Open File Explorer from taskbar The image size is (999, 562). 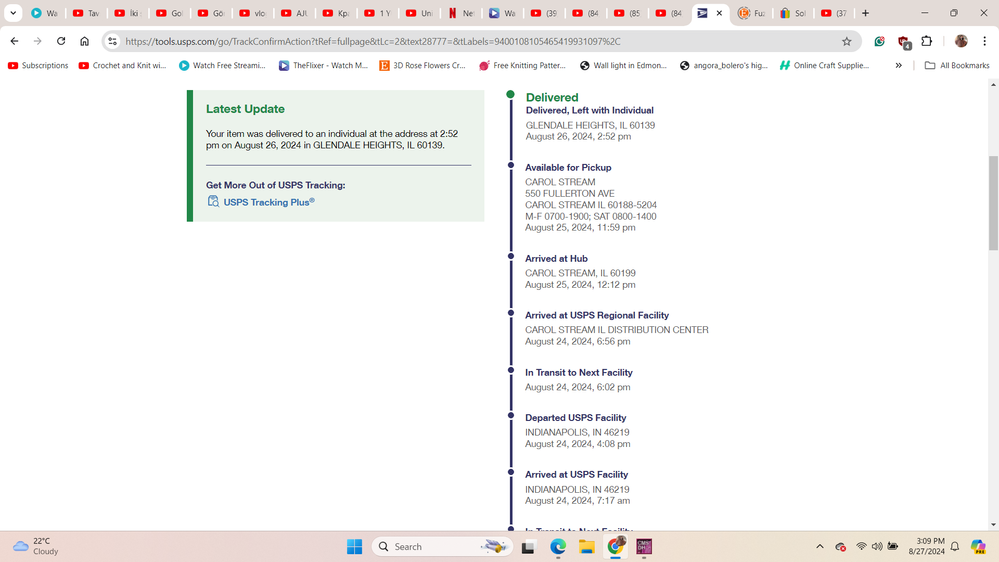[x=587, y=547]
